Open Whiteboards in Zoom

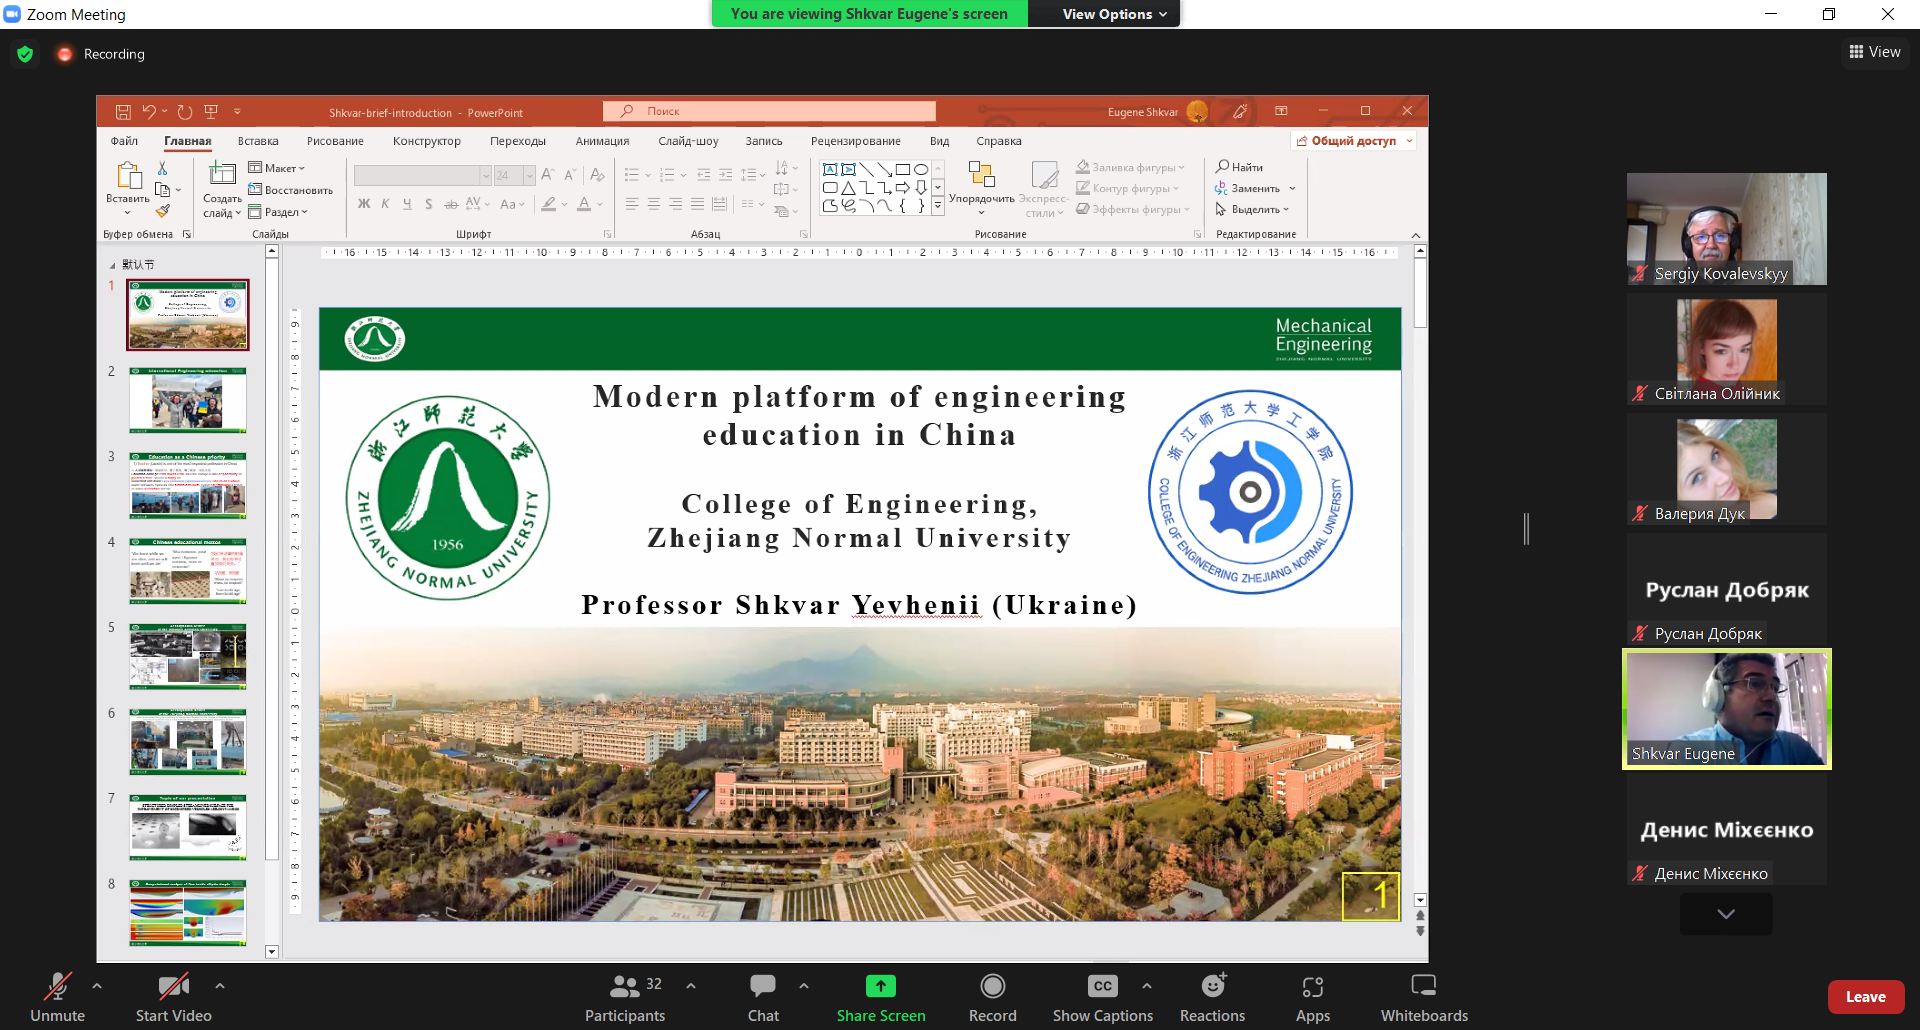coord(1424,997)
